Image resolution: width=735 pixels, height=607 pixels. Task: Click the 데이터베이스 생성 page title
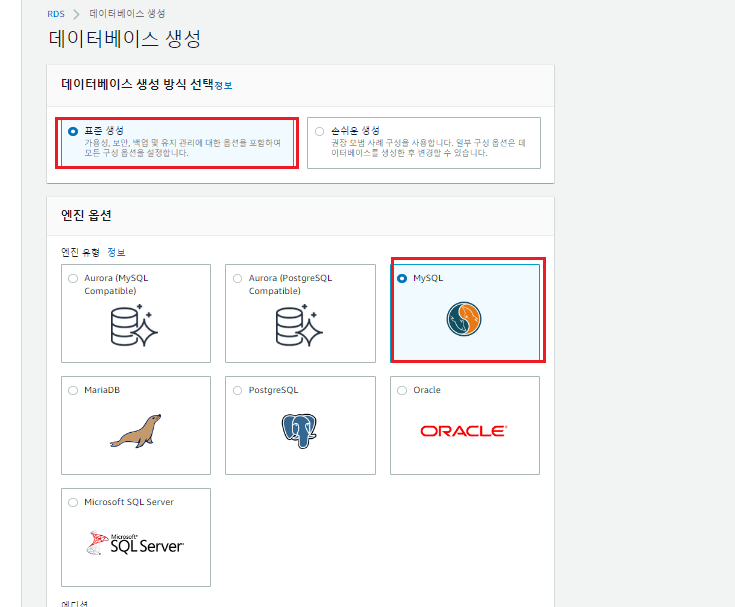coord(125,38)
